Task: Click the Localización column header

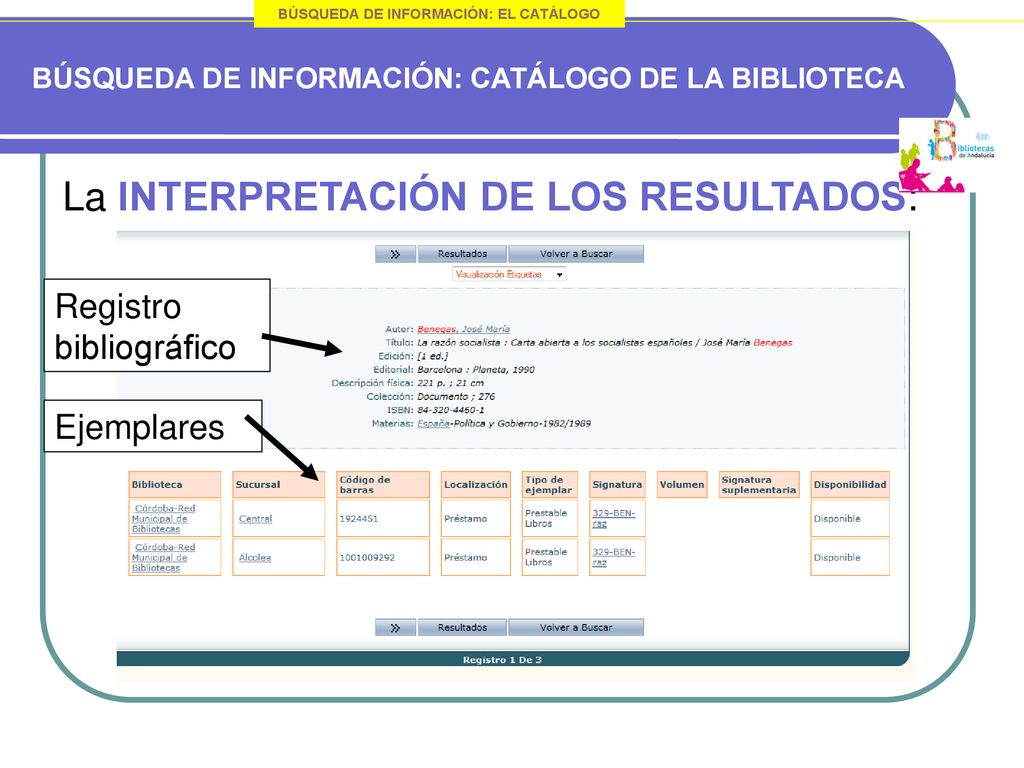Action: pos(475,485)
